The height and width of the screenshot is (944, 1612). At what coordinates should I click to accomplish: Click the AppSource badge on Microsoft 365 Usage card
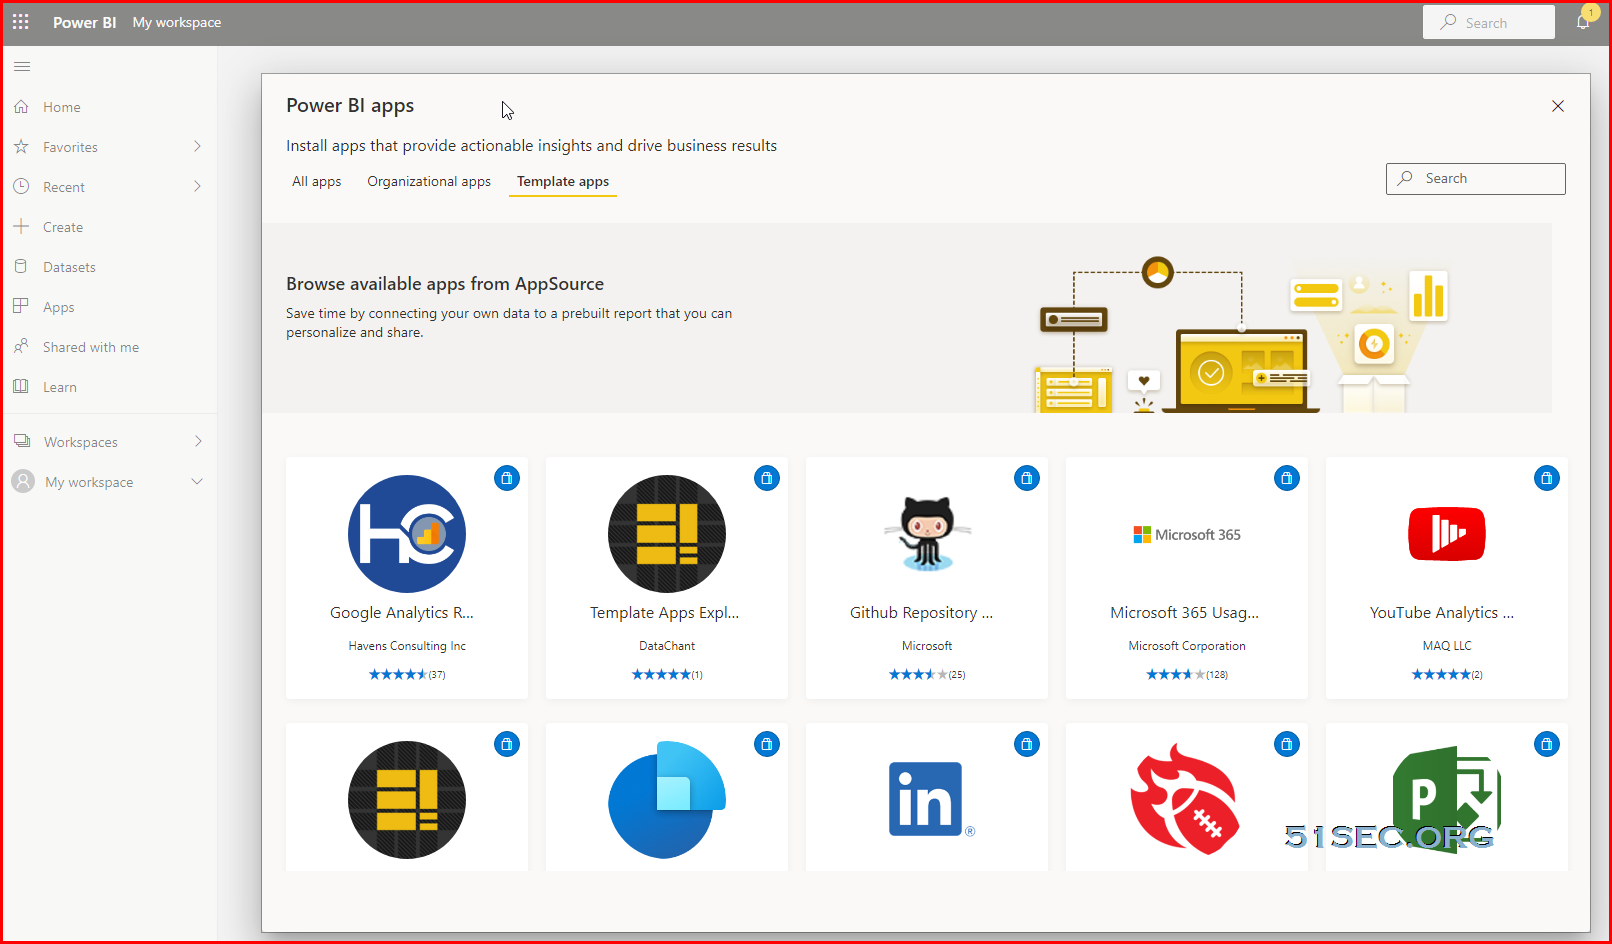(x=1287, y=478)
